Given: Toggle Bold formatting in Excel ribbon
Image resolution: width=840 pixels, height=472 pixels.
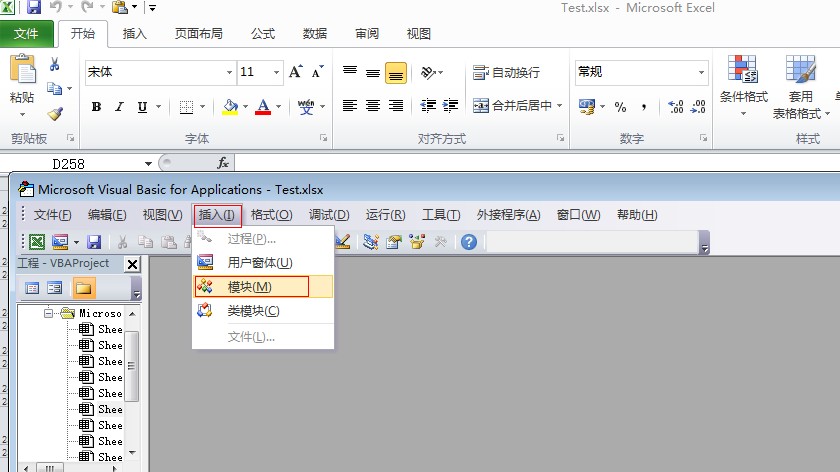Looking at the screenshot, I should [96, 107].
